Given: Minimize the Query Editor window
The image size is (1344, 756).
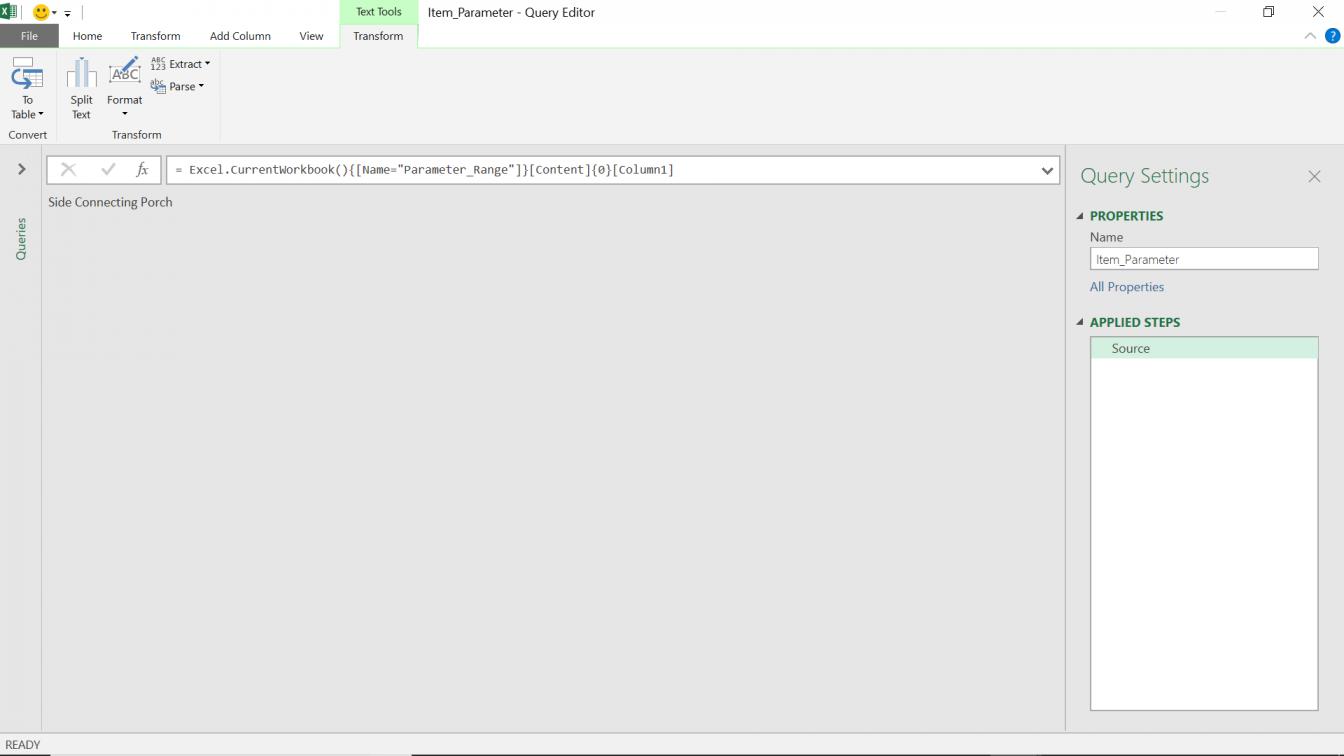Looking at the screenshot, I should [x=1221, y=12].
